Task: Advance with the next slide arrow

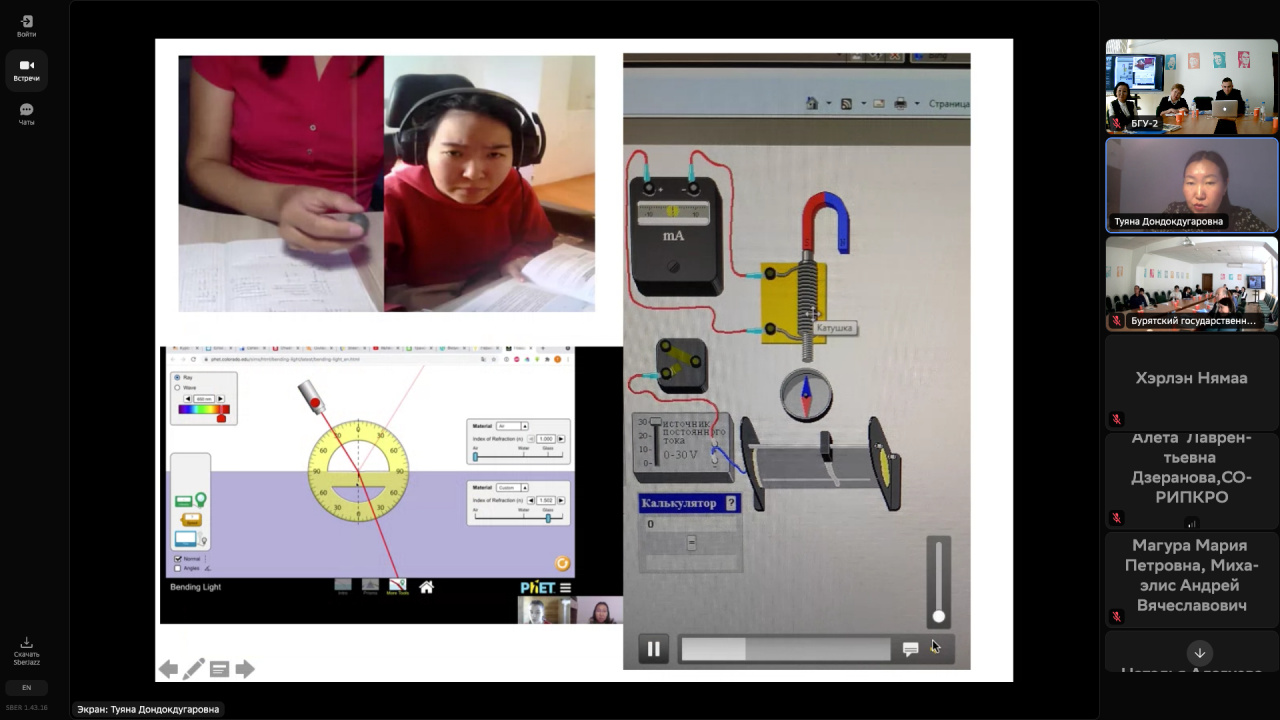Action: point(245,669)
